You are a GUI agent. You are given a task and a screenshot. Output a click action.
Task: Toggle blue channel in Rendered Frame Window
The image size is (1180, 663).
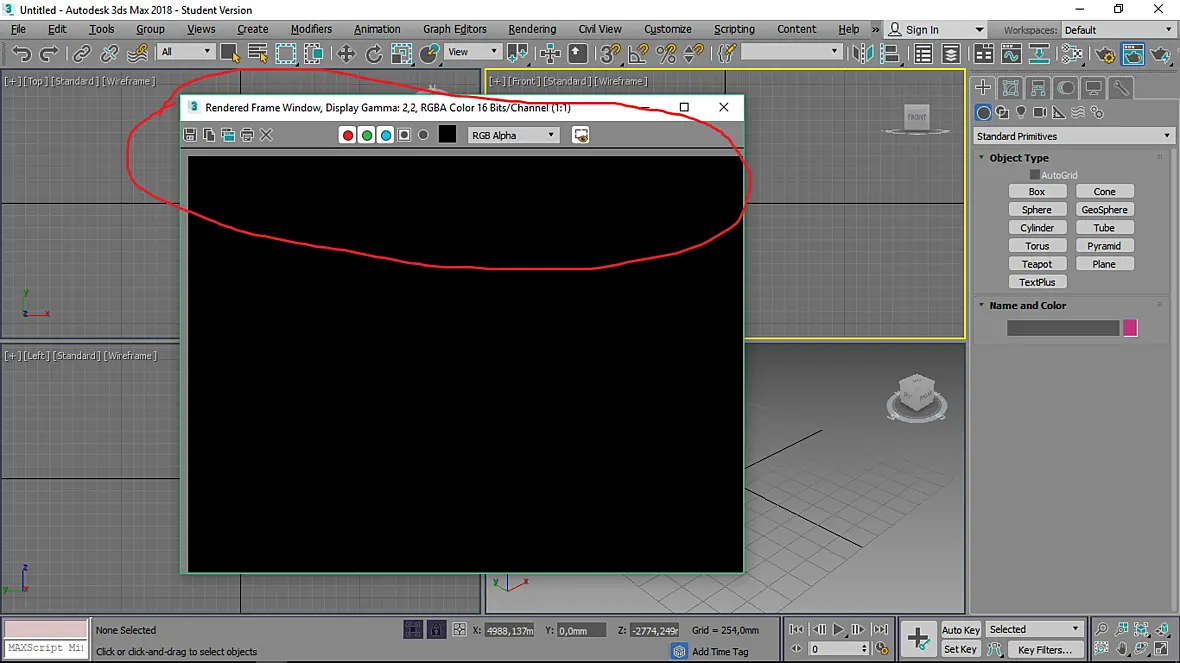click(385, 135)
